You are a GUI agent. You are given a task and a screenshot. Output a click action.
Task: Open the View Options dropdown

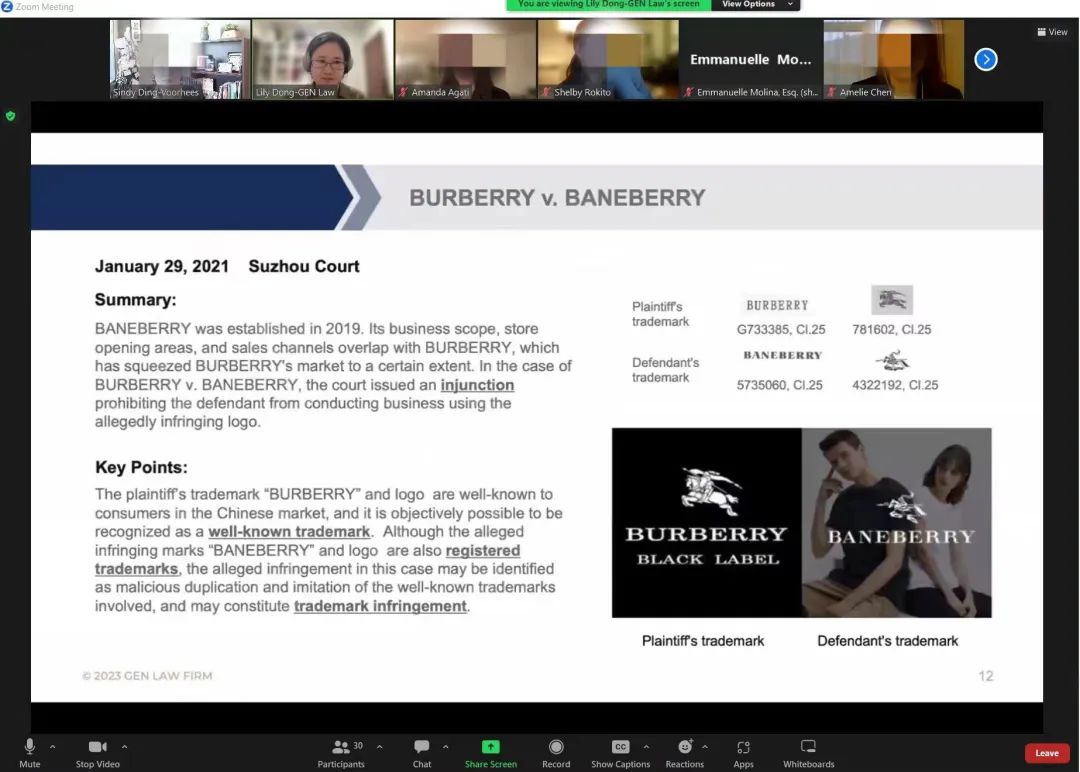[x=756, y=5]
